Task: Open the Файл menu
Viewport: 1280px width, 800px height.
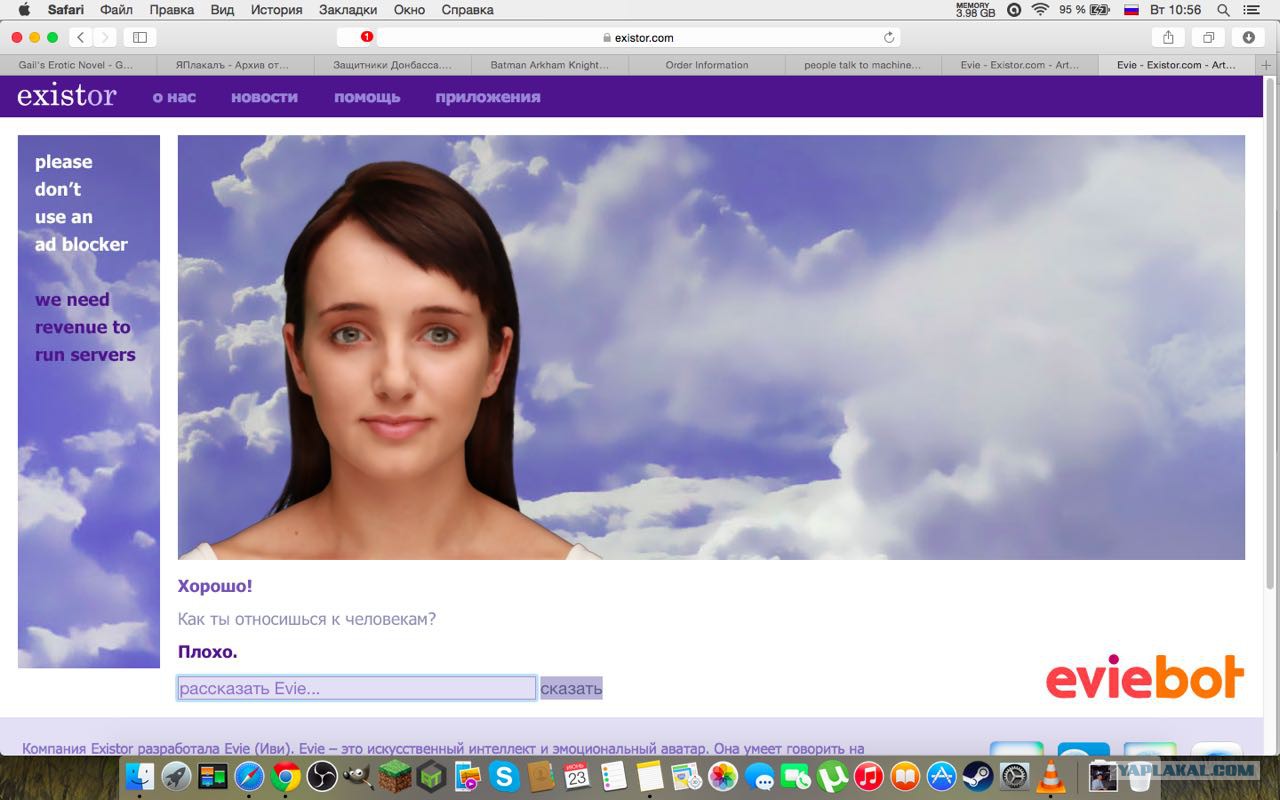Action: pos(116,10)
